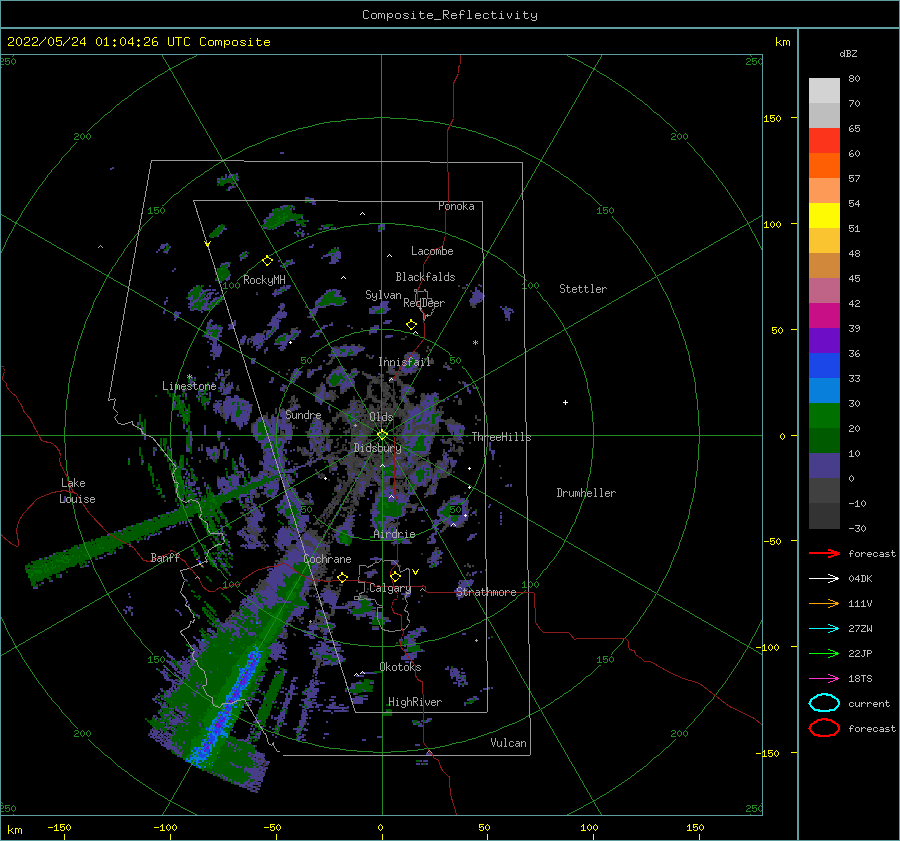This screenshot has width=900, height=841.
Task: Click the Ponoka city label
Action: 456,206
